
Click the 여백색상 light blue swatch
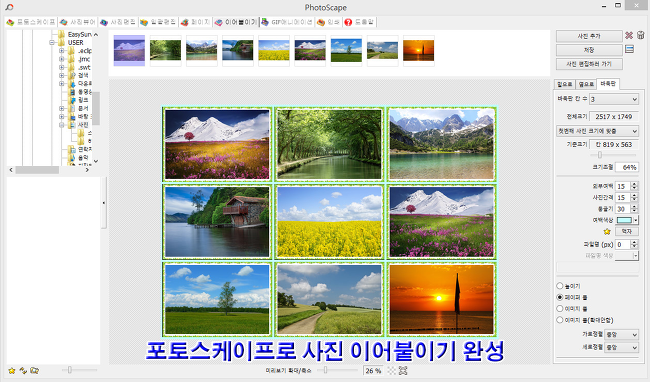coord(624,220)
